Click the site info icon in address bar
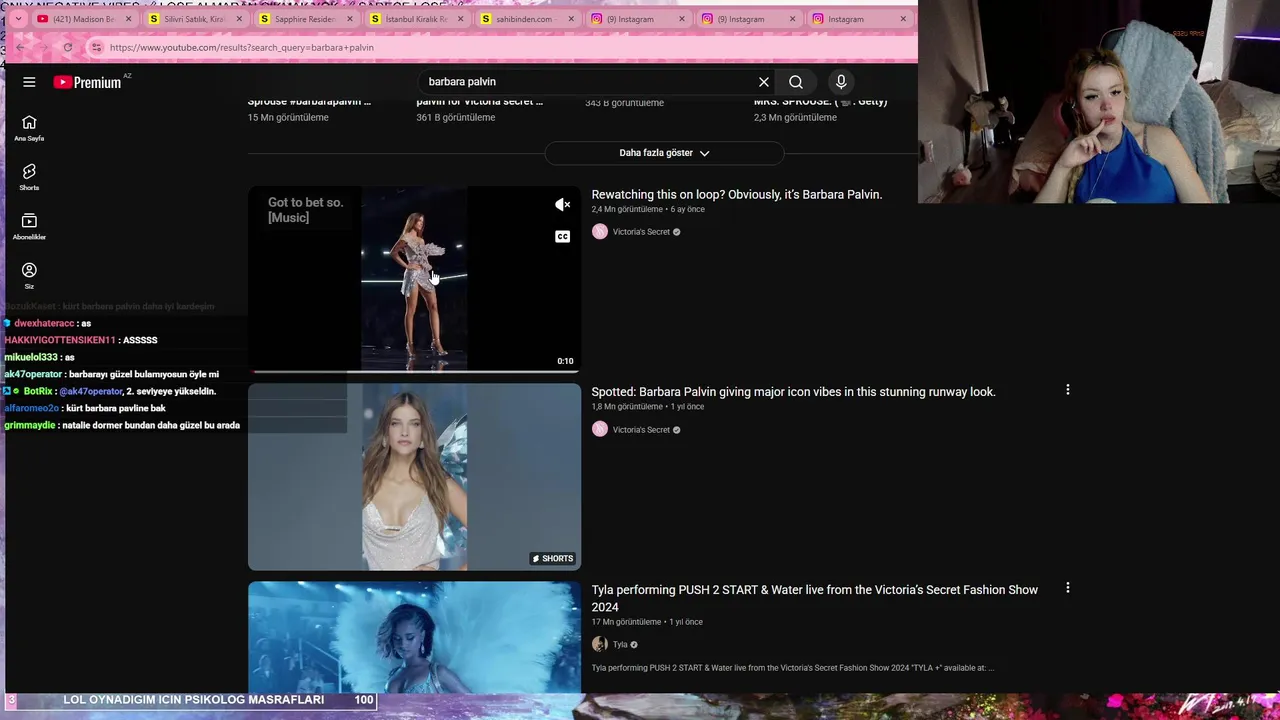 [96, 47]
